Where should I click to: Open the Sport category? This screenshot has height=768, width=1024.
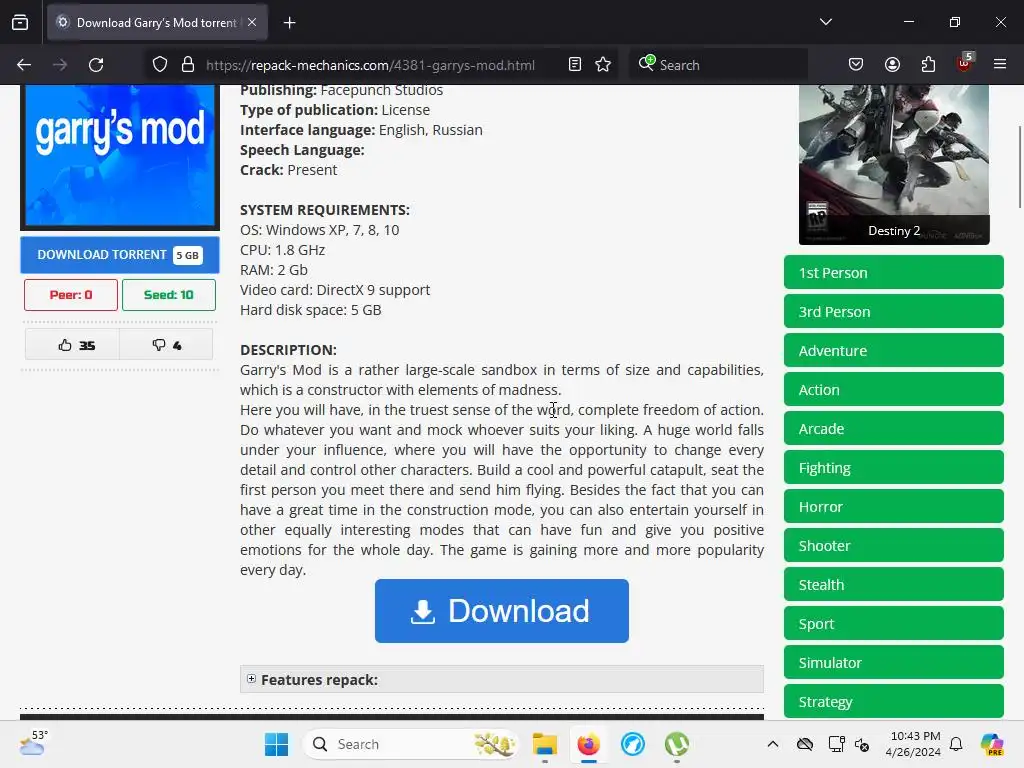point(893,624)
